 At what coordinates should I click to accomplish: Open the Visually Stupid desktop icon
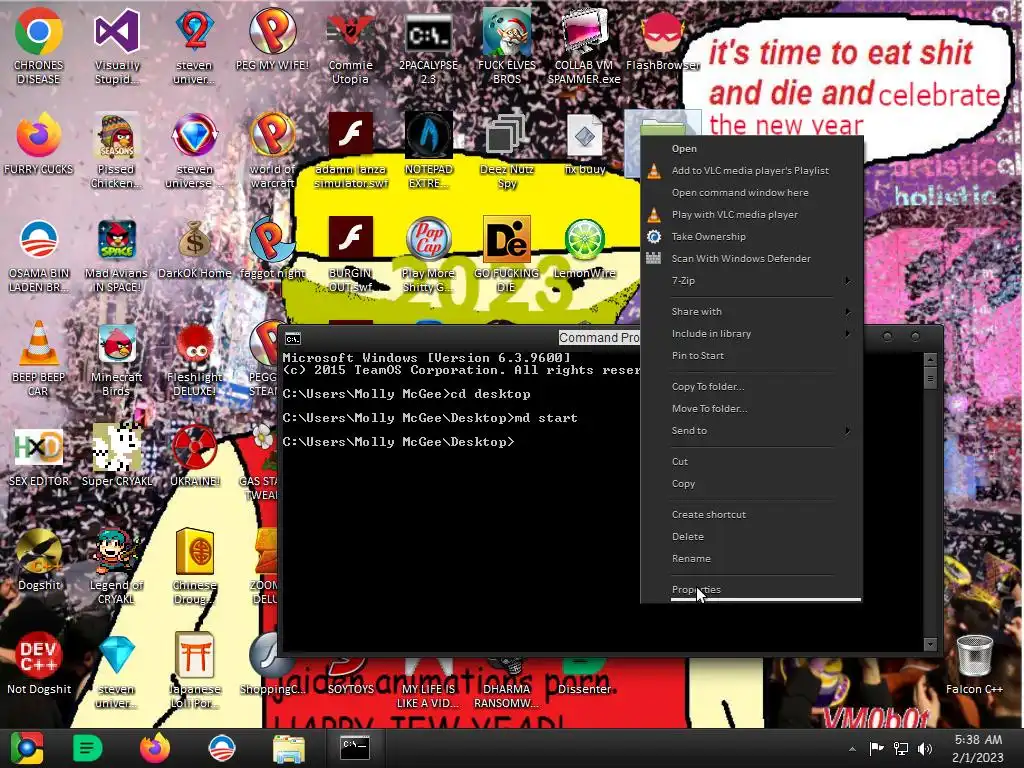tap(116, 46)
